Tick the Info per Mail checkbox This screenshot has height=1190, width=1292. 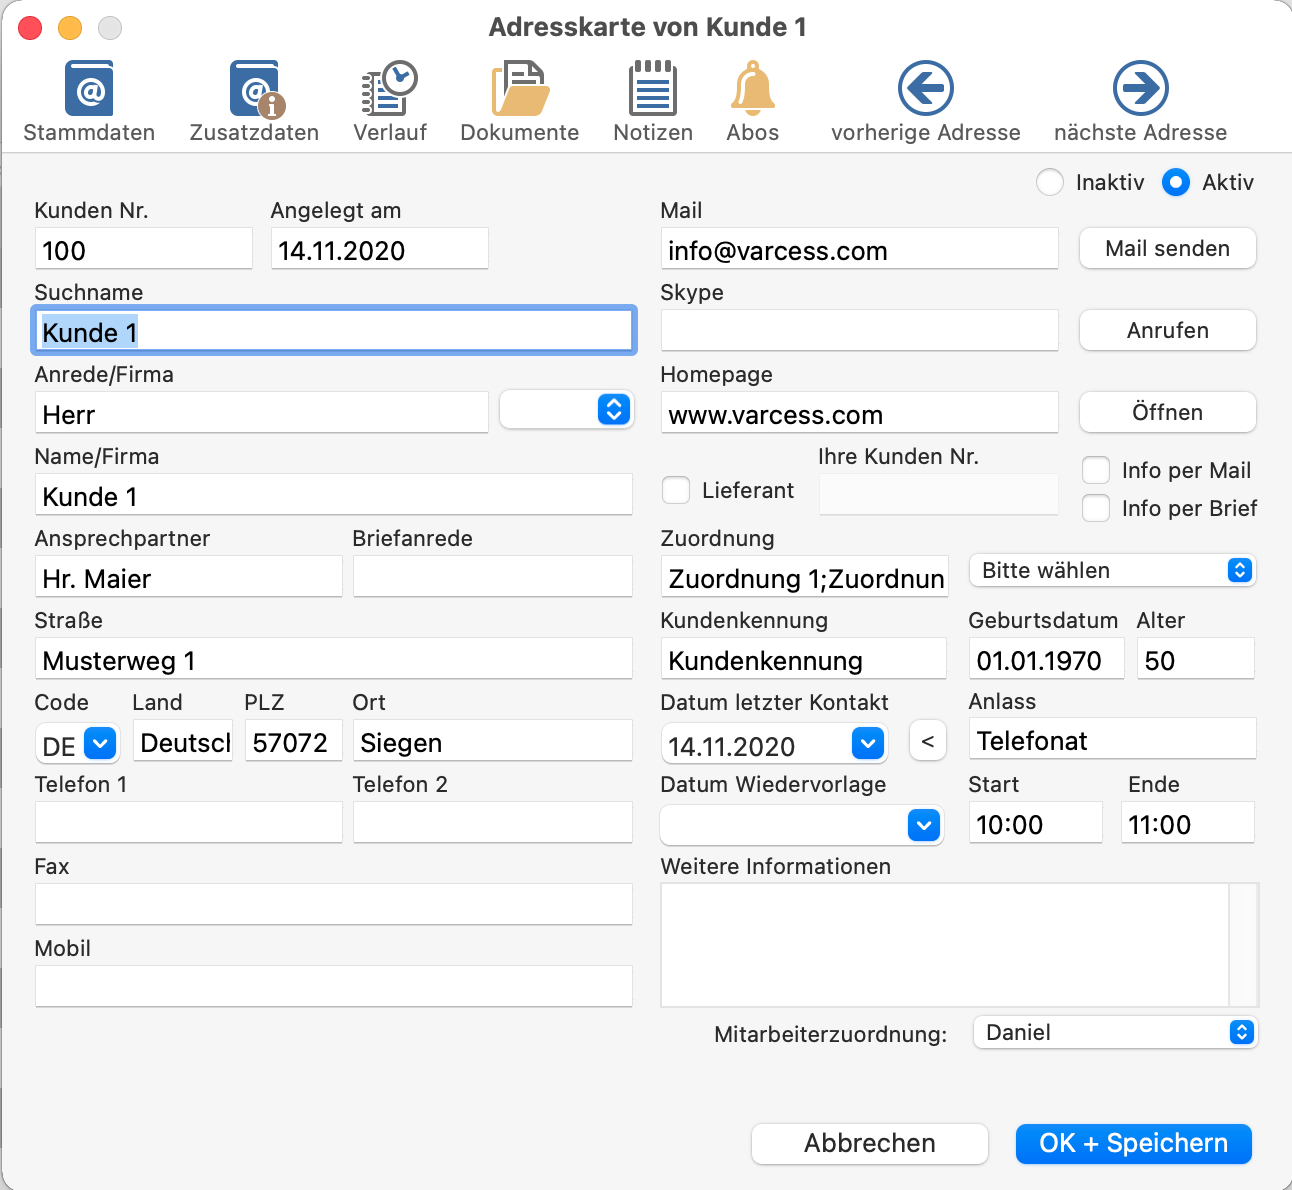click(1097, 470)
